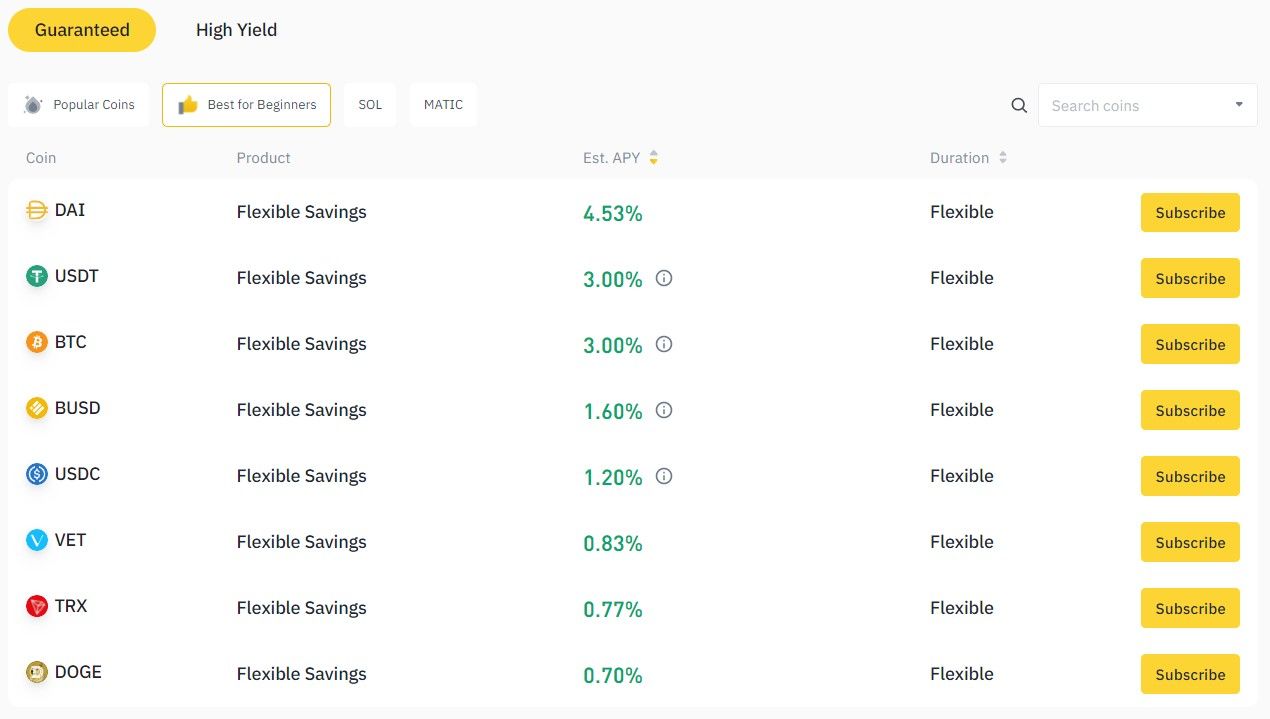Subscribe to BUSD Flexible Savings
Screen dimensions: 1270x719
[1190, 411]
